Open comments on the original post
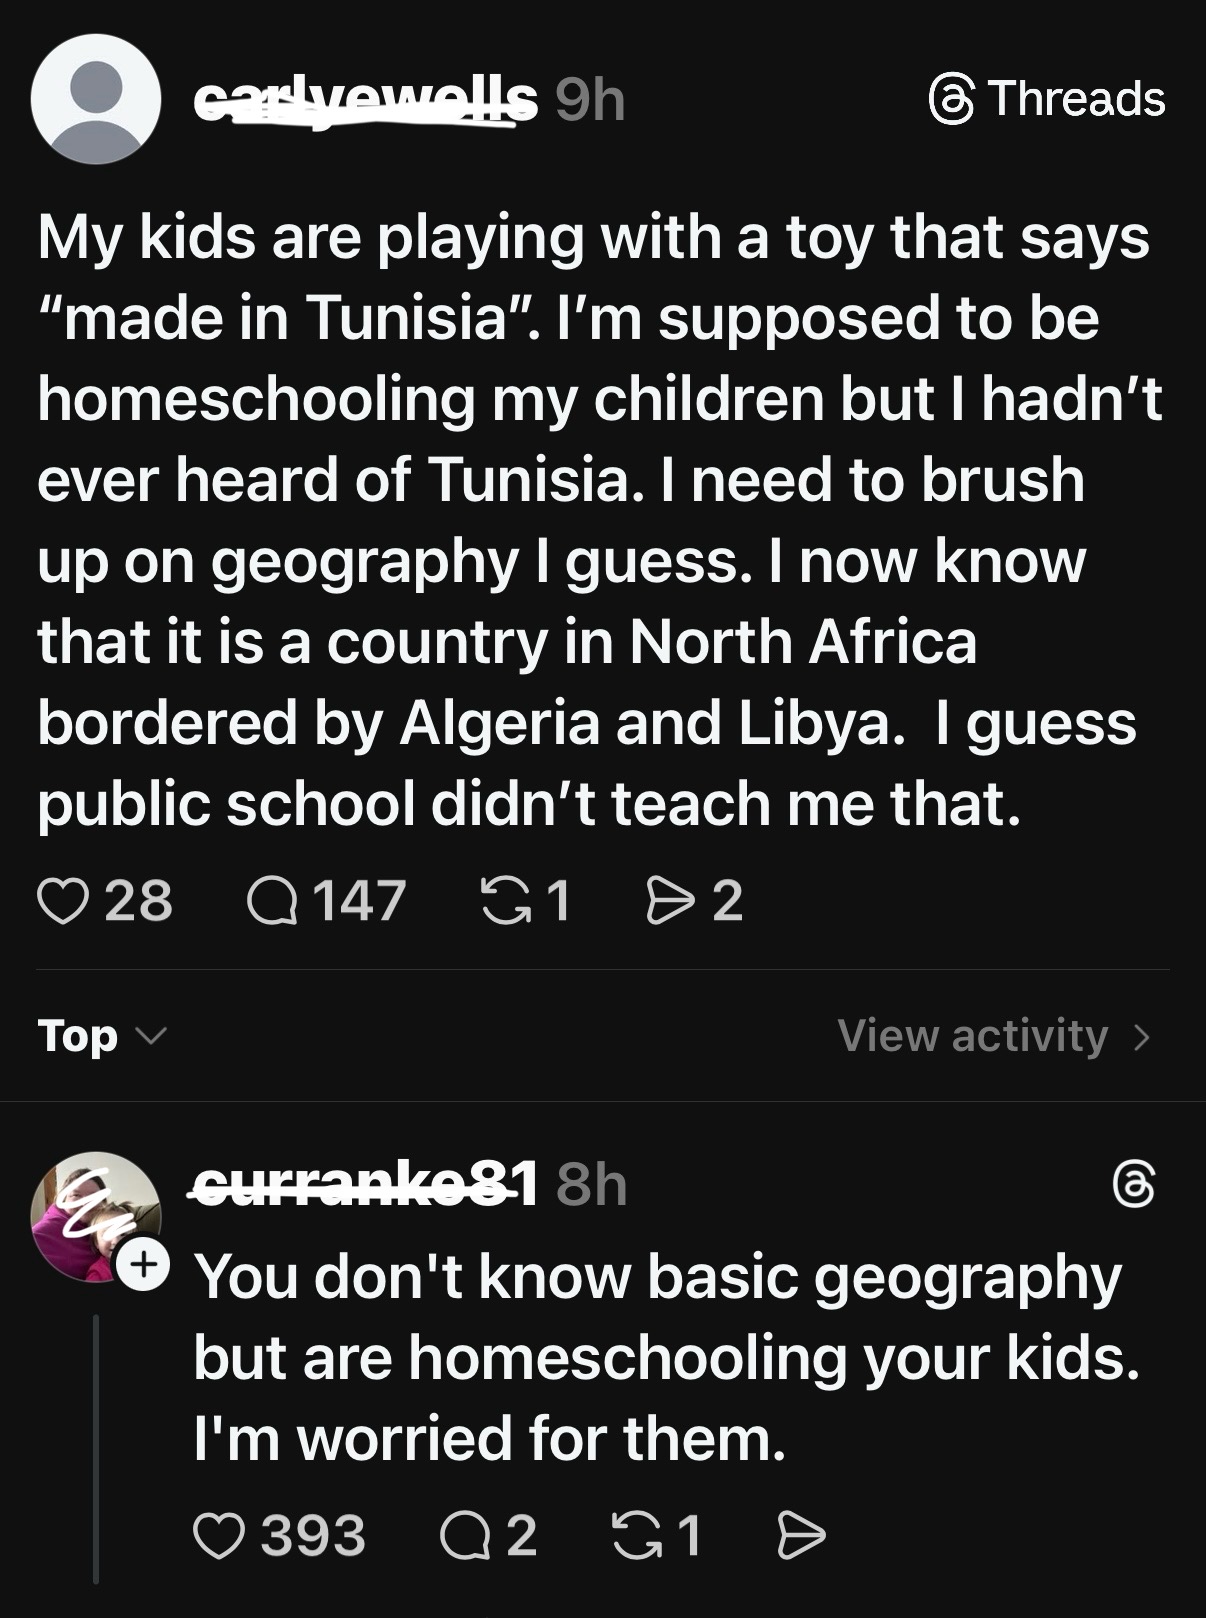Viewport: 1206px width, 1618px height. (x=272, y=900)
